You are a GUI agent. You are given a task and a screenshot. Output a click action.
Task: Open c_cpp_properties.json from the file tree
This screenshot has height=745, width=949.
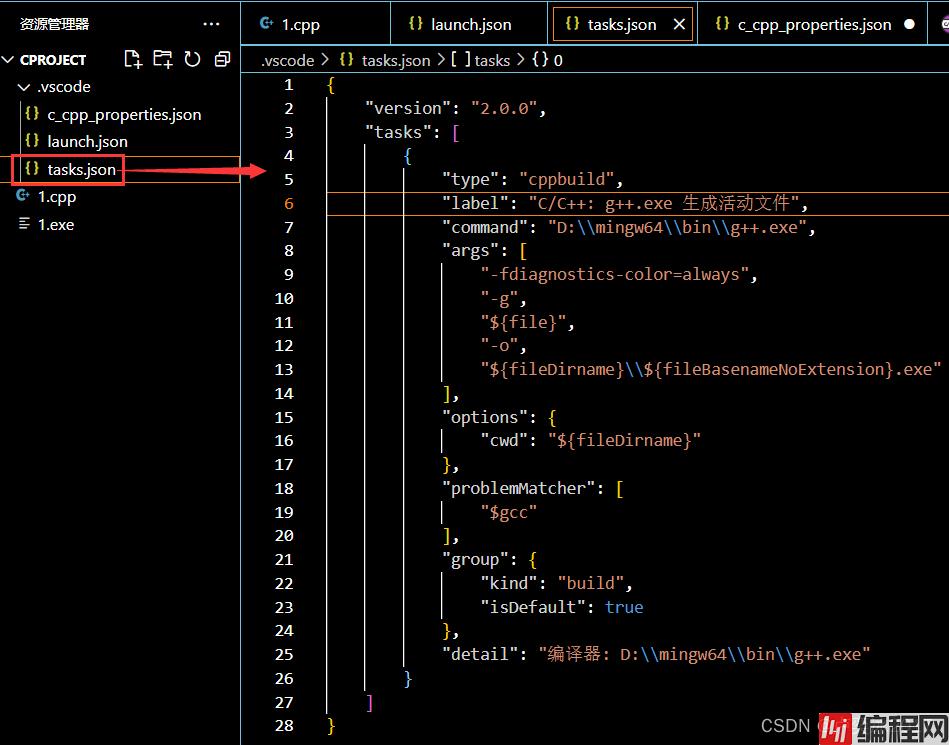click(124, 114)
